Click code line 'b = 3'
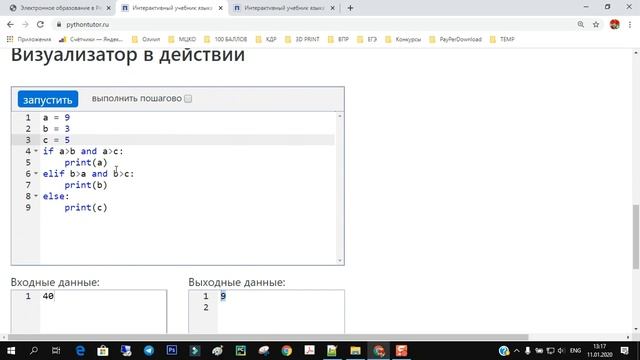640x360 pixels. 56,129
